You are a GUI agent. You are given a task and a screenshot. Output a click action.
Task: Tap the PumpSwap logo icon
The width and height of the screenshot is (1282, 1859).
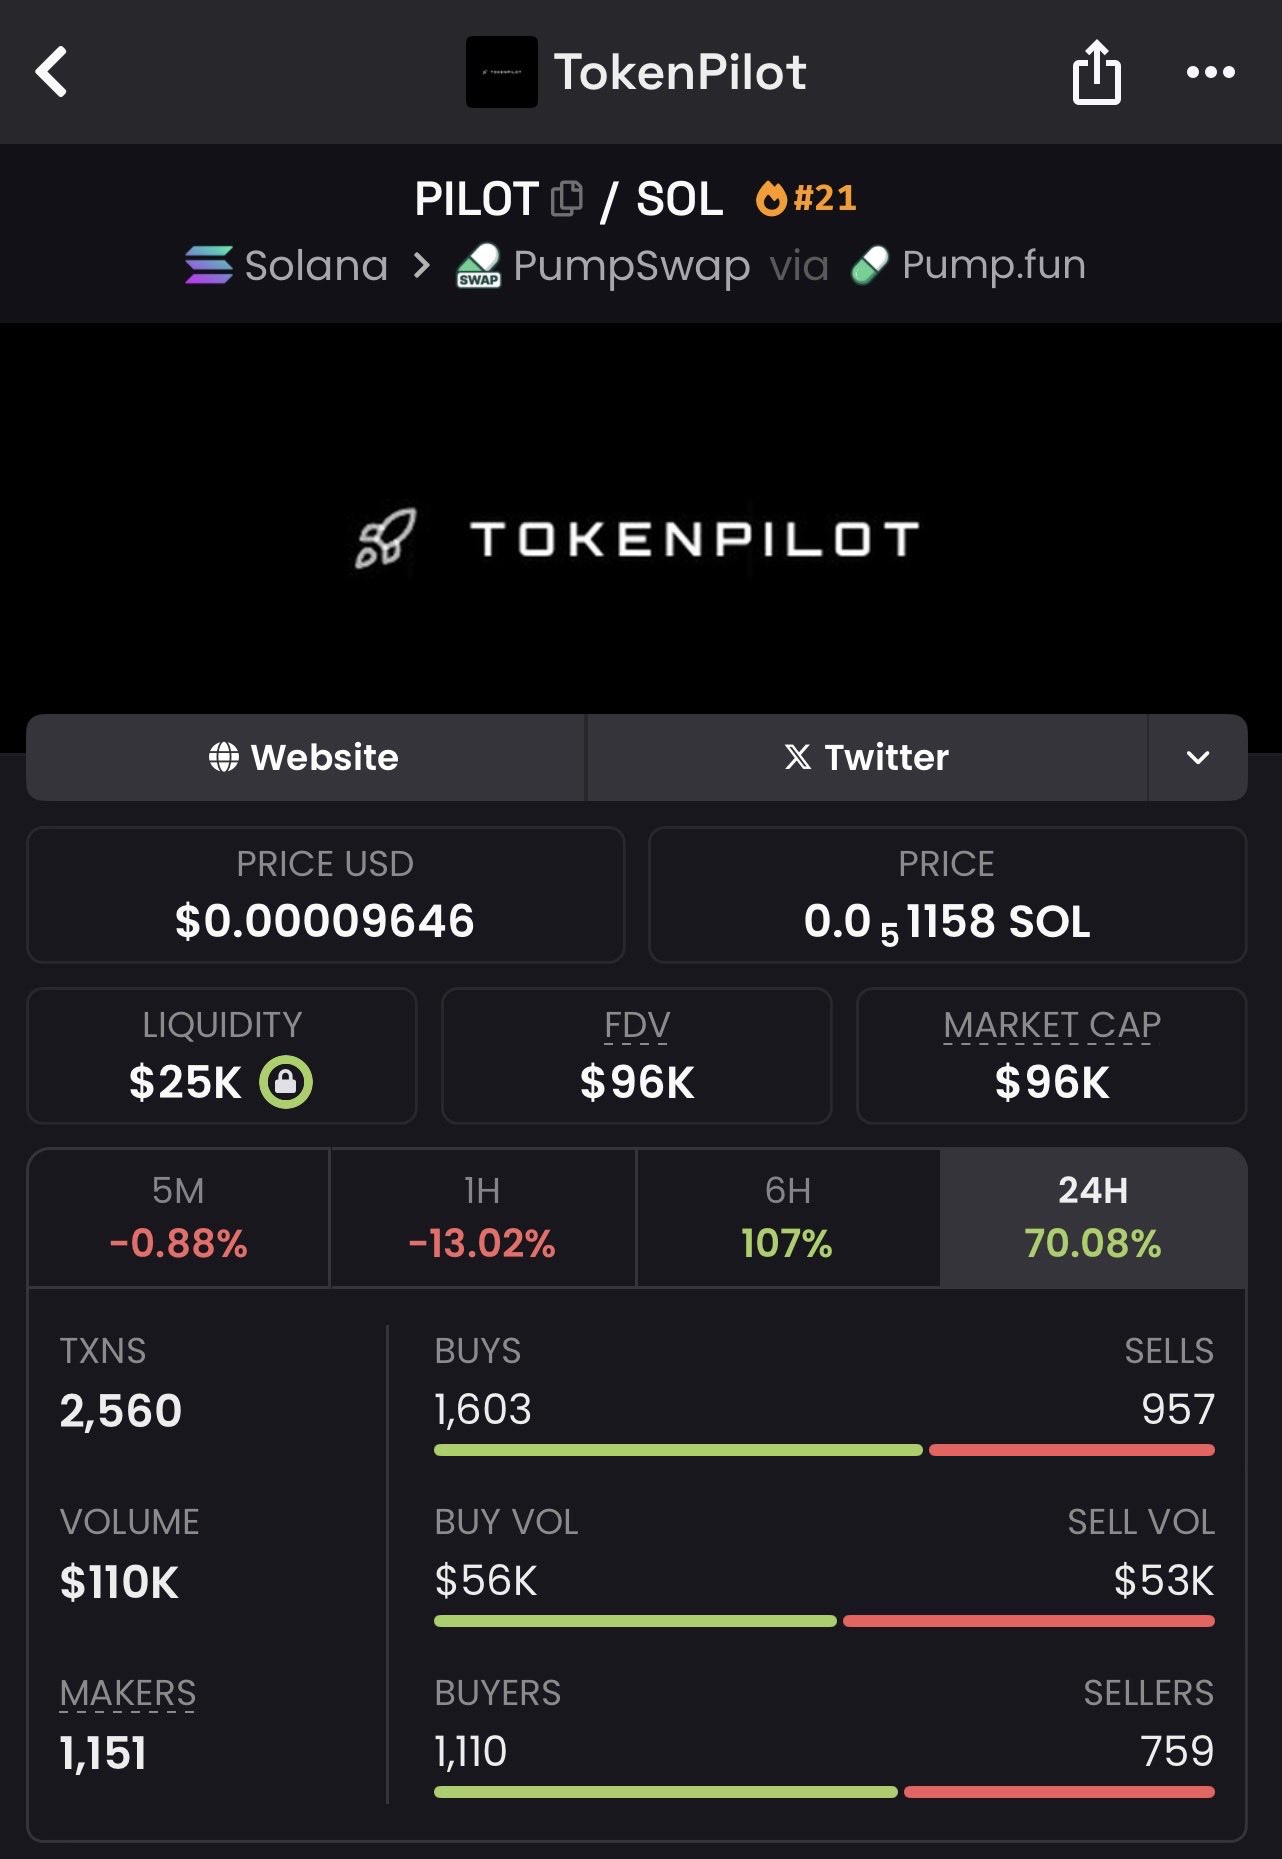[479, 266]
